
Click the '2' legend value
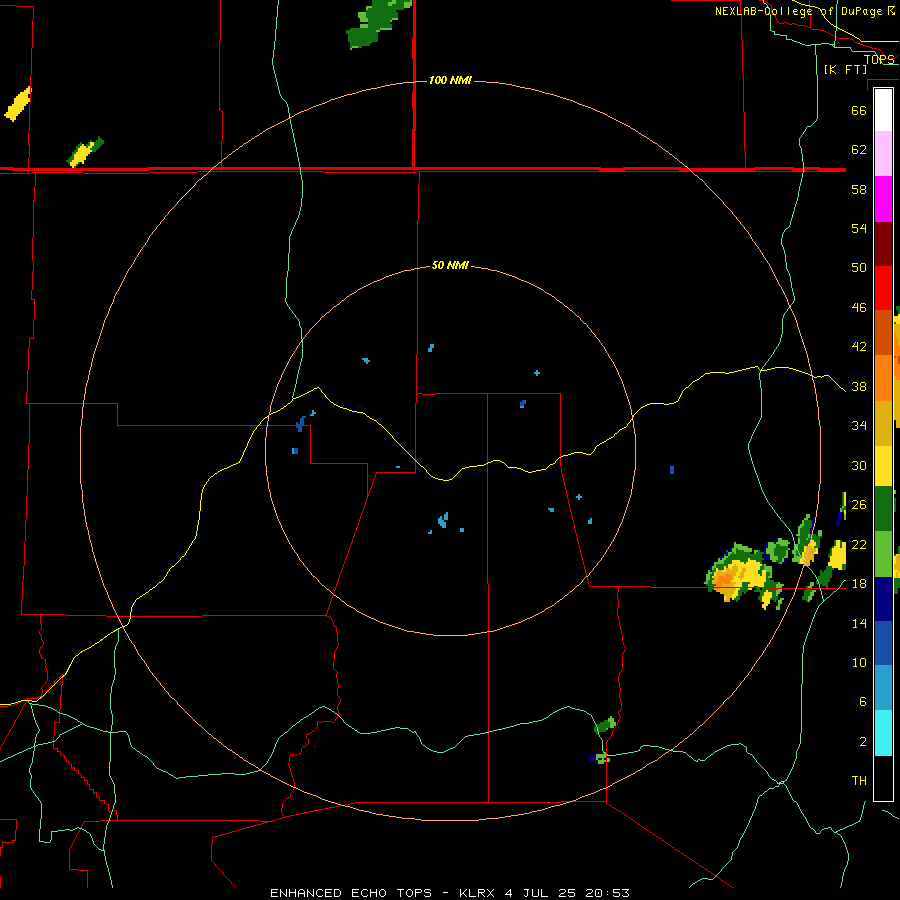pyautogui.click(x=862, y=742)
